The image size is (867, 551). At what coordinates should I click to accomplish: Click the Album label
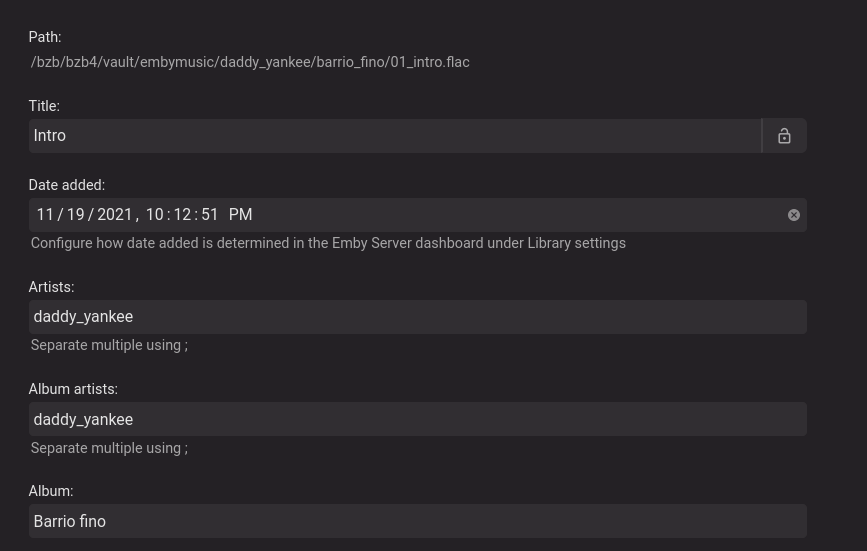51,491
